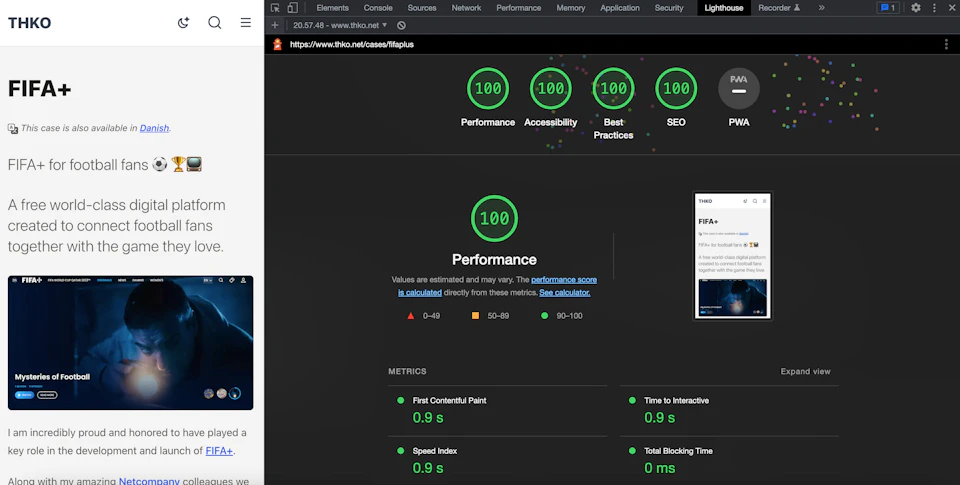
Task: Click the Total Blocking Time metric
Action: 729,461
